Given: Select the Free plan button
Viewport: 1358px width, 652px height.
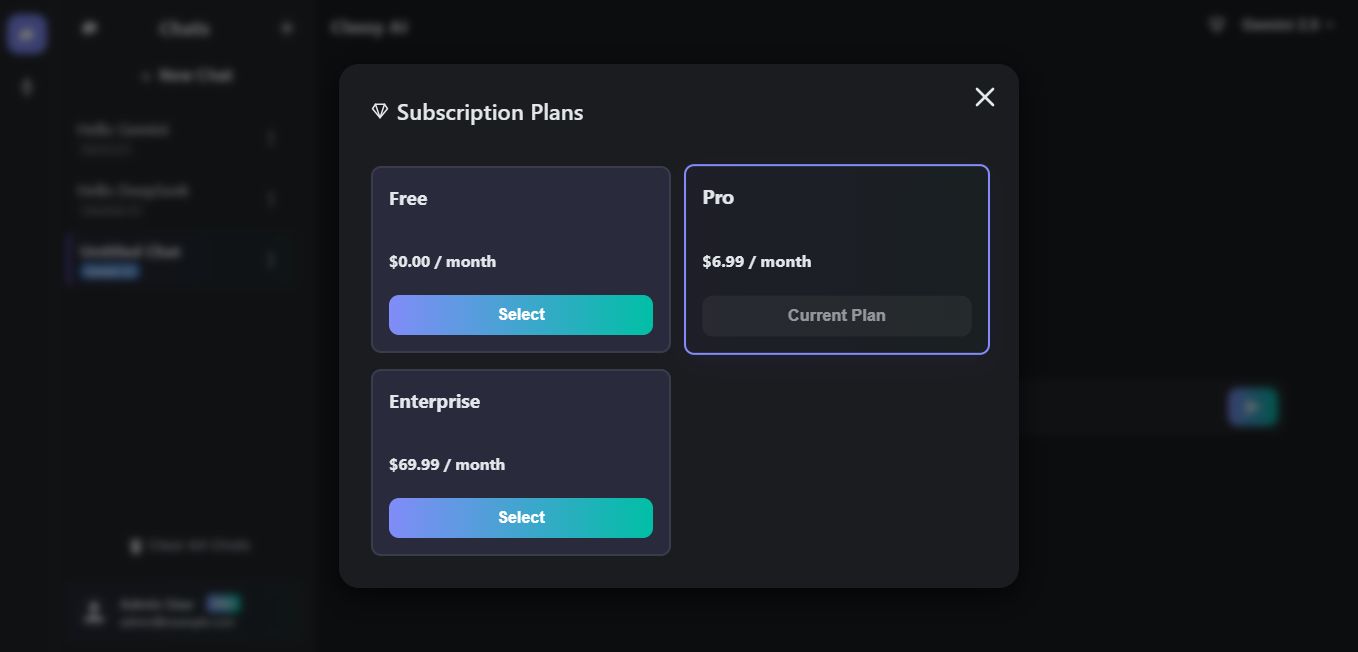Looking at the screenshot, I should [x=521, y=315].
